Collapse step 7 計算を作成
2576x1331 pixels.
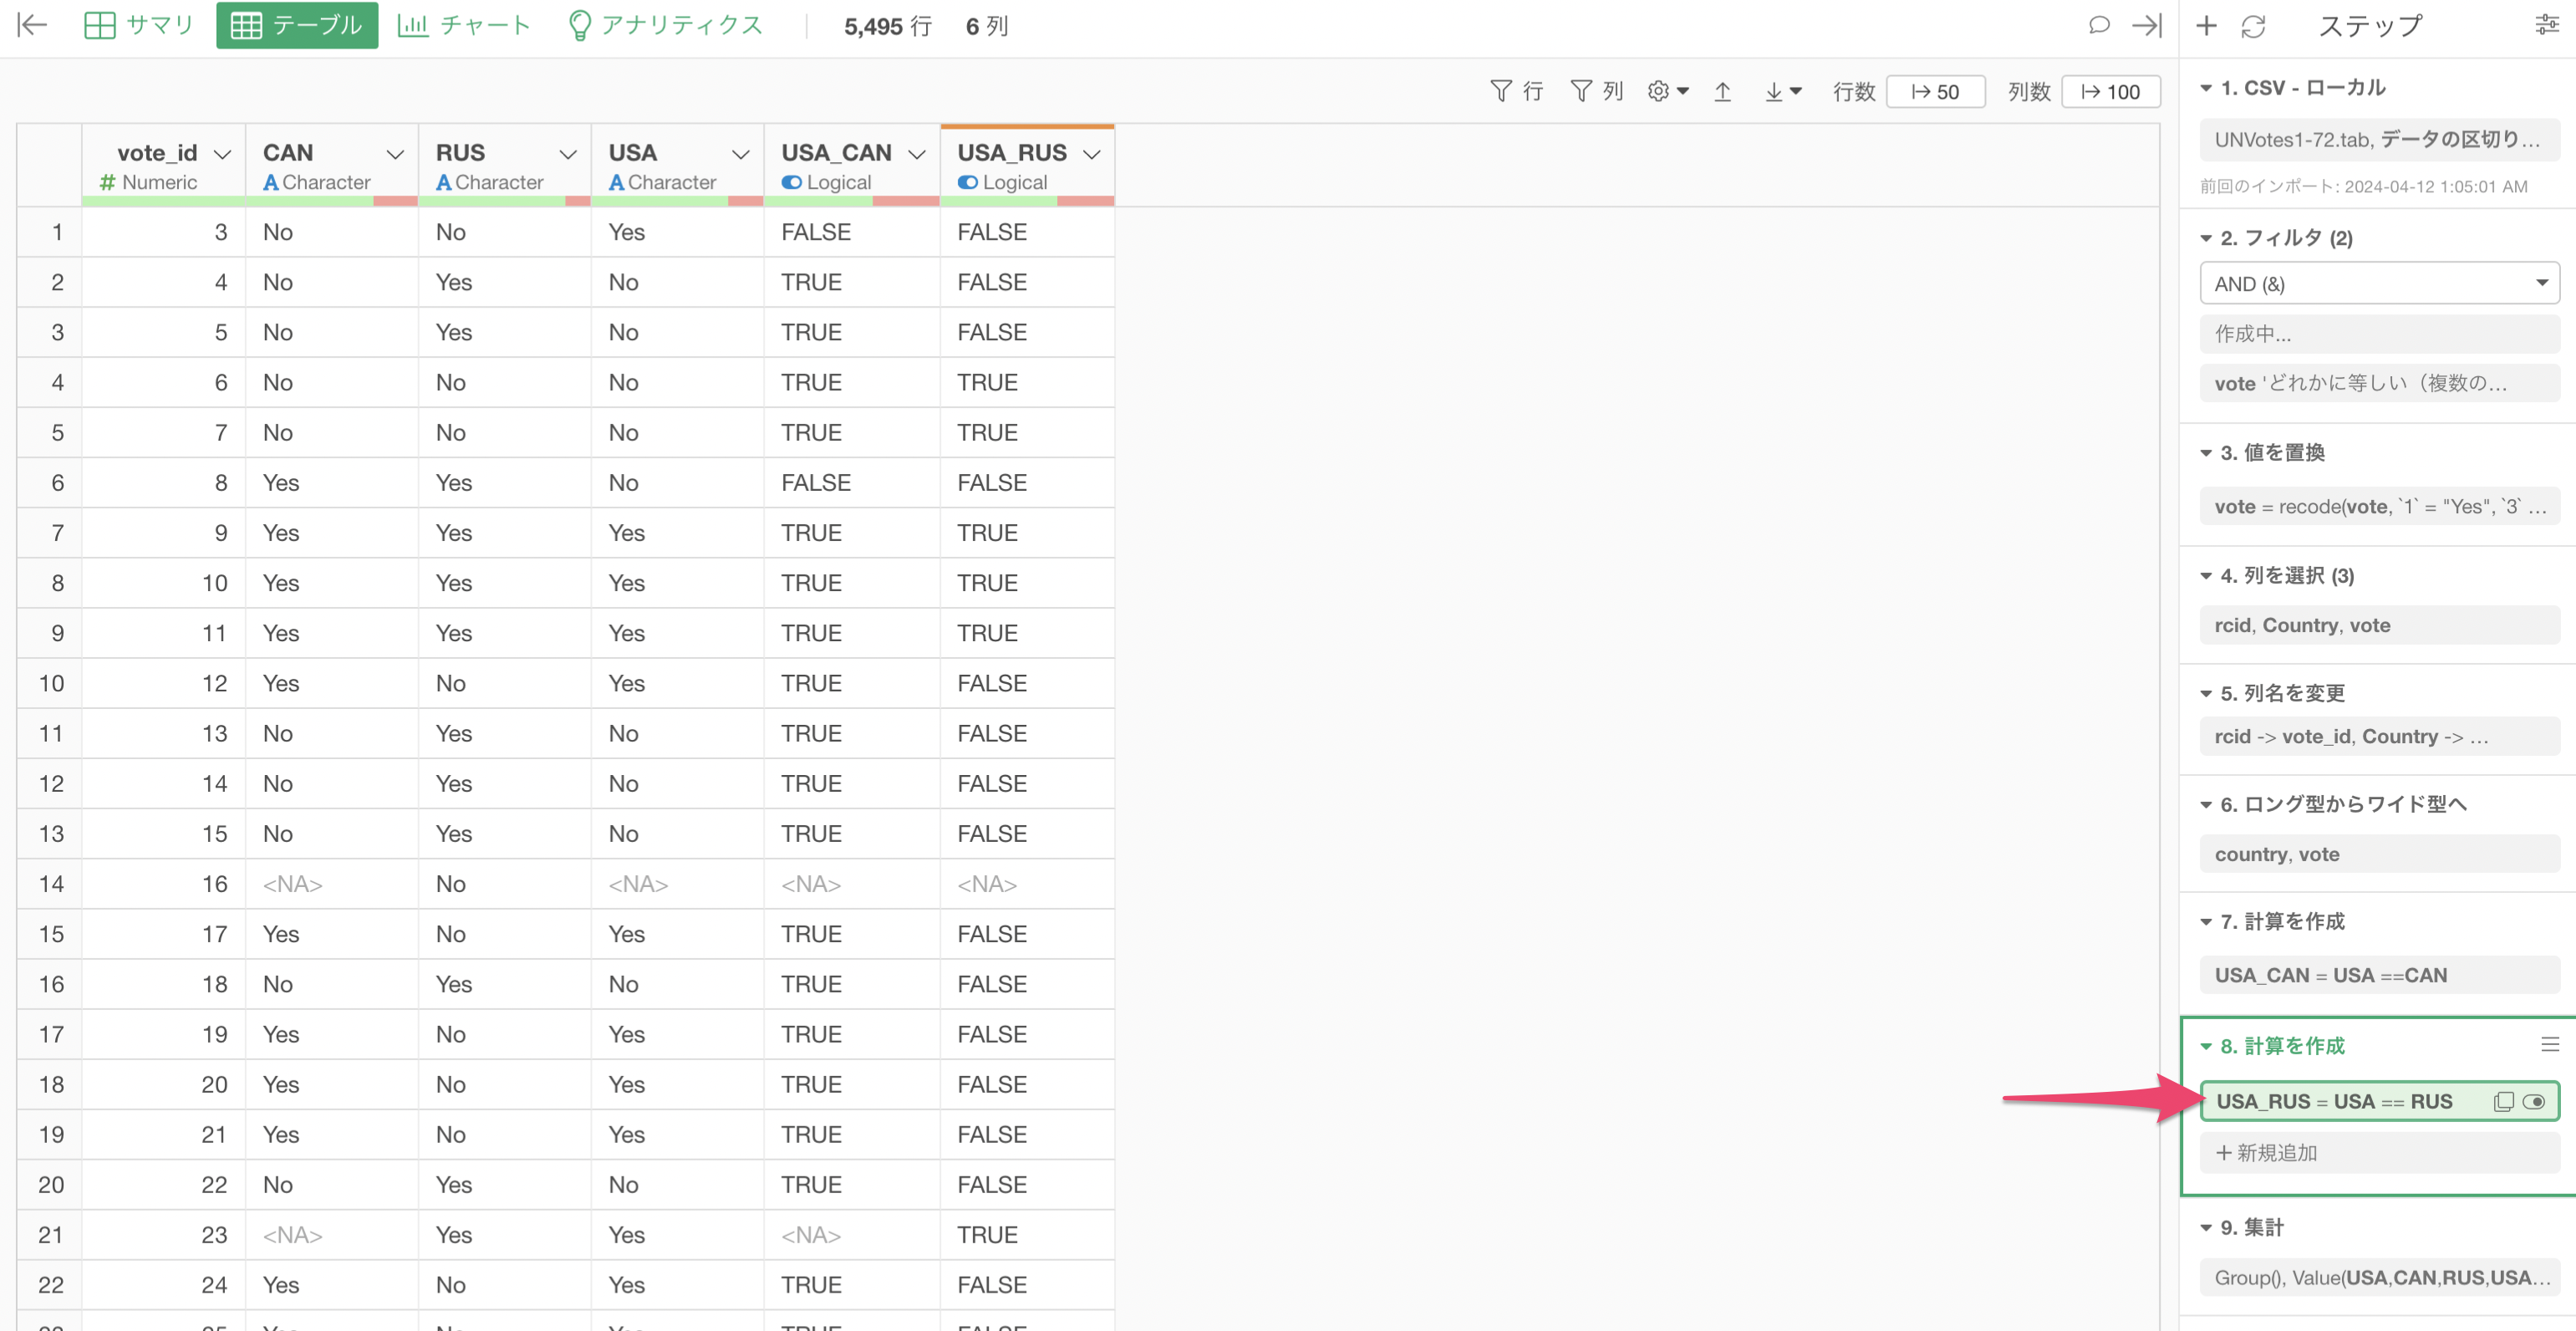coord(2206,921)
